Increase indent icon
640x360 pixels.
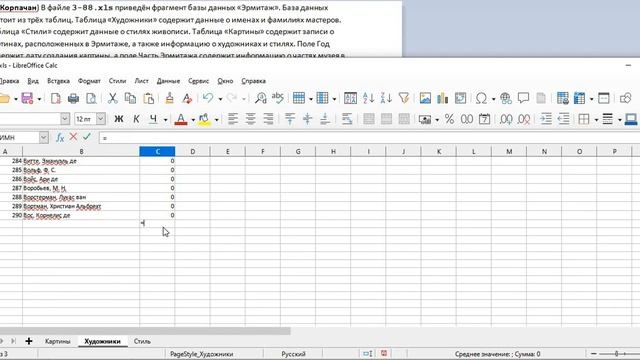point(546,119)
